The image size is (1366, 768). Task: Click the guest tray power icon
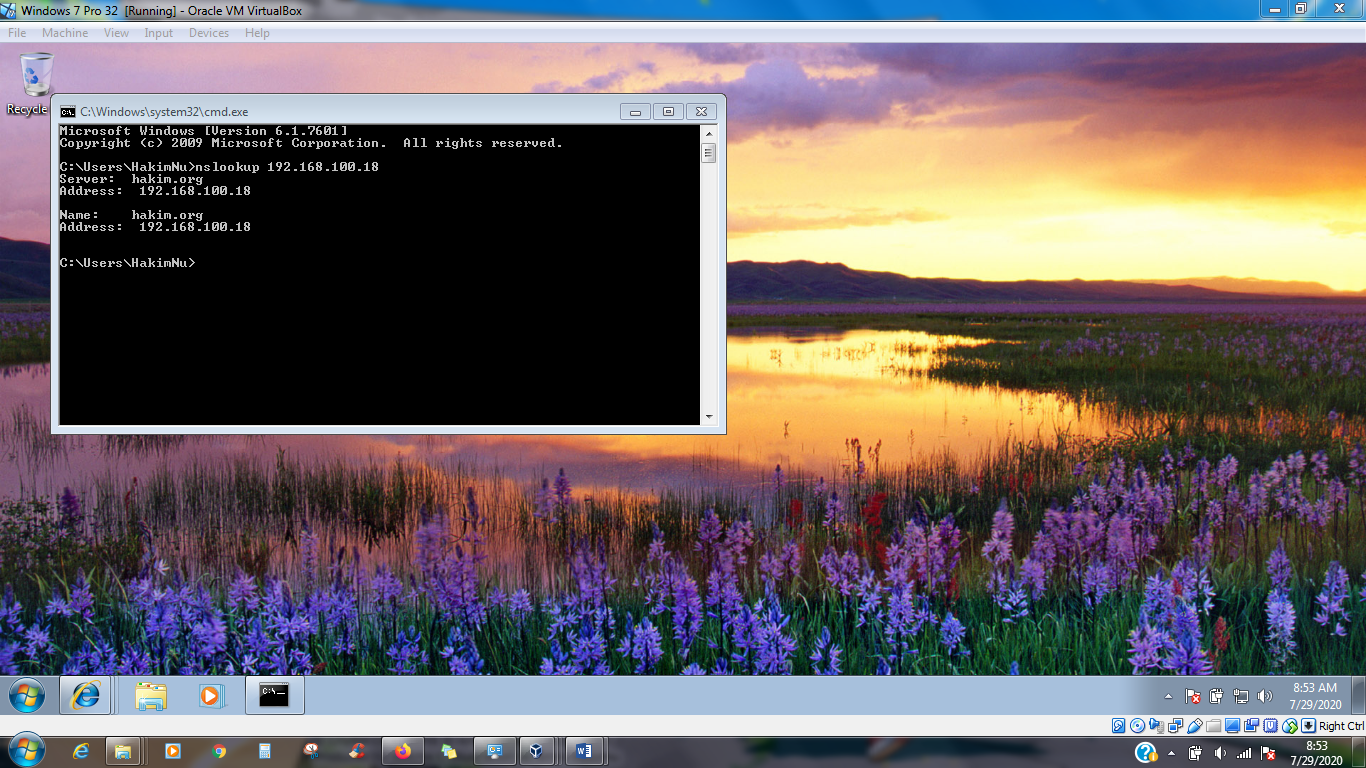[x=1217, y=696]
